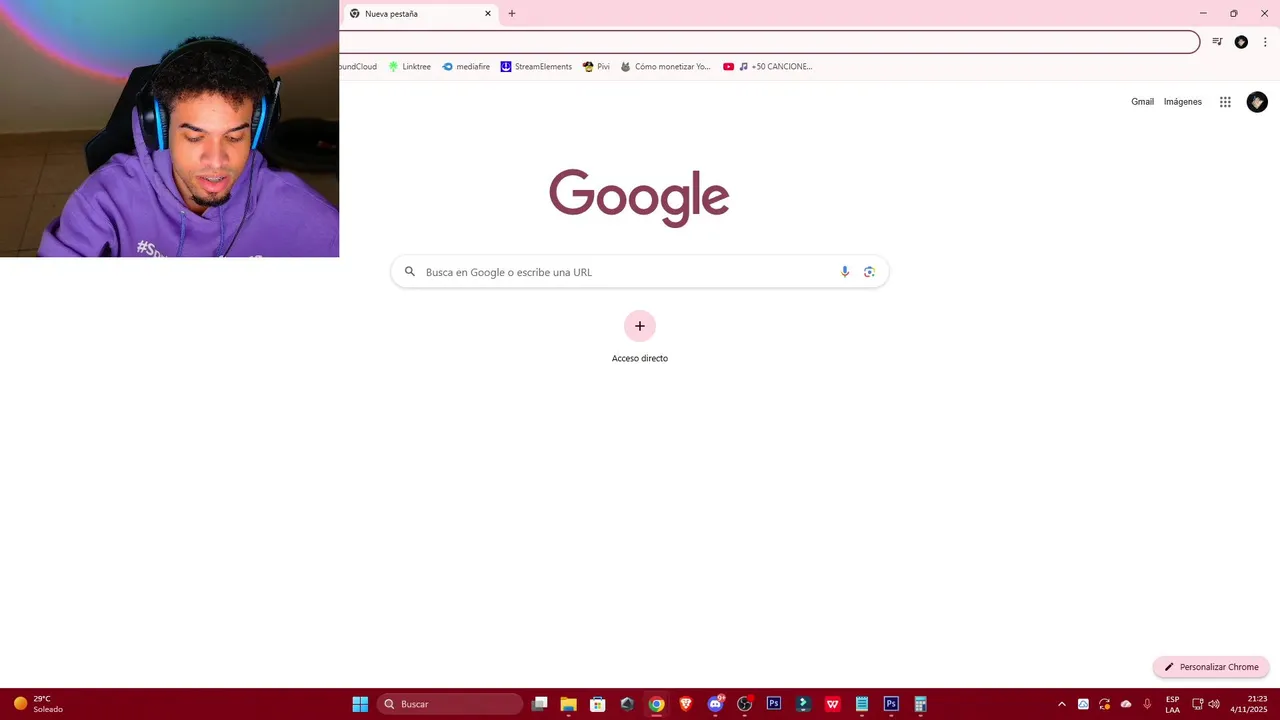This screenshot has width=1280, height=720.
Task: Click Chrome icon on taskbar
Action: click(x=656, y=704)
